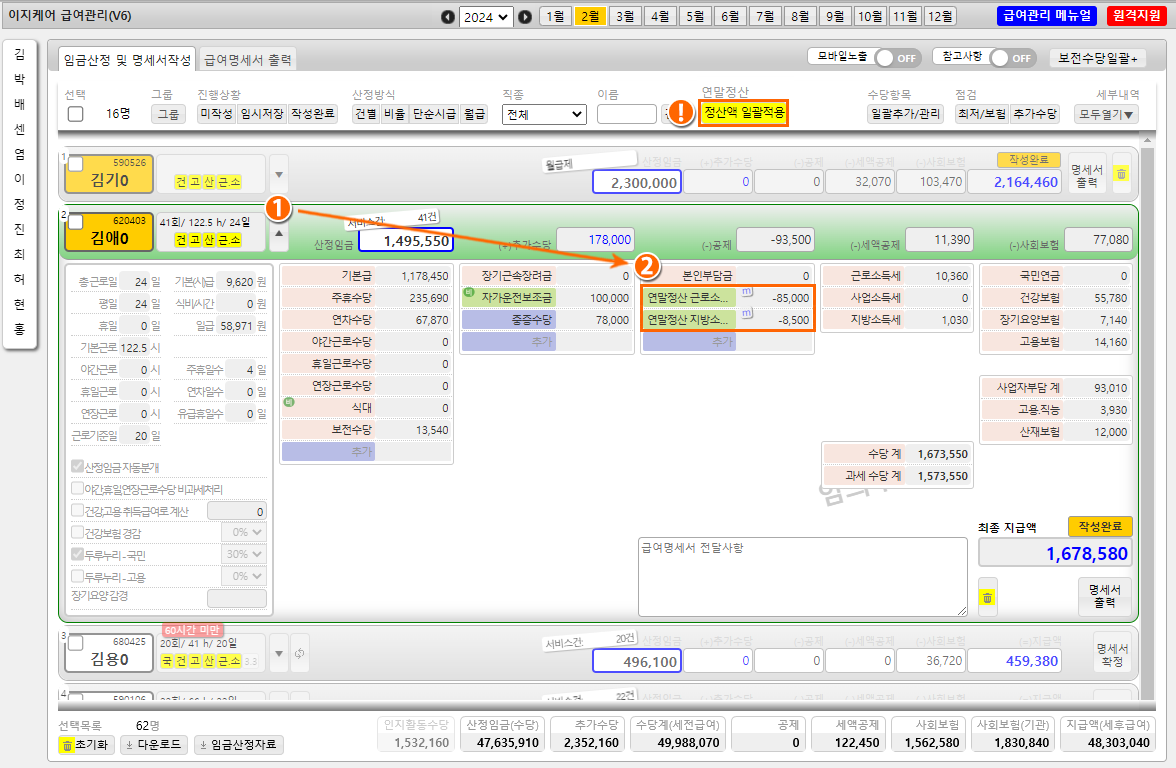
Task: Select the 3월 month tab
Action: click(x=625, y=16)
